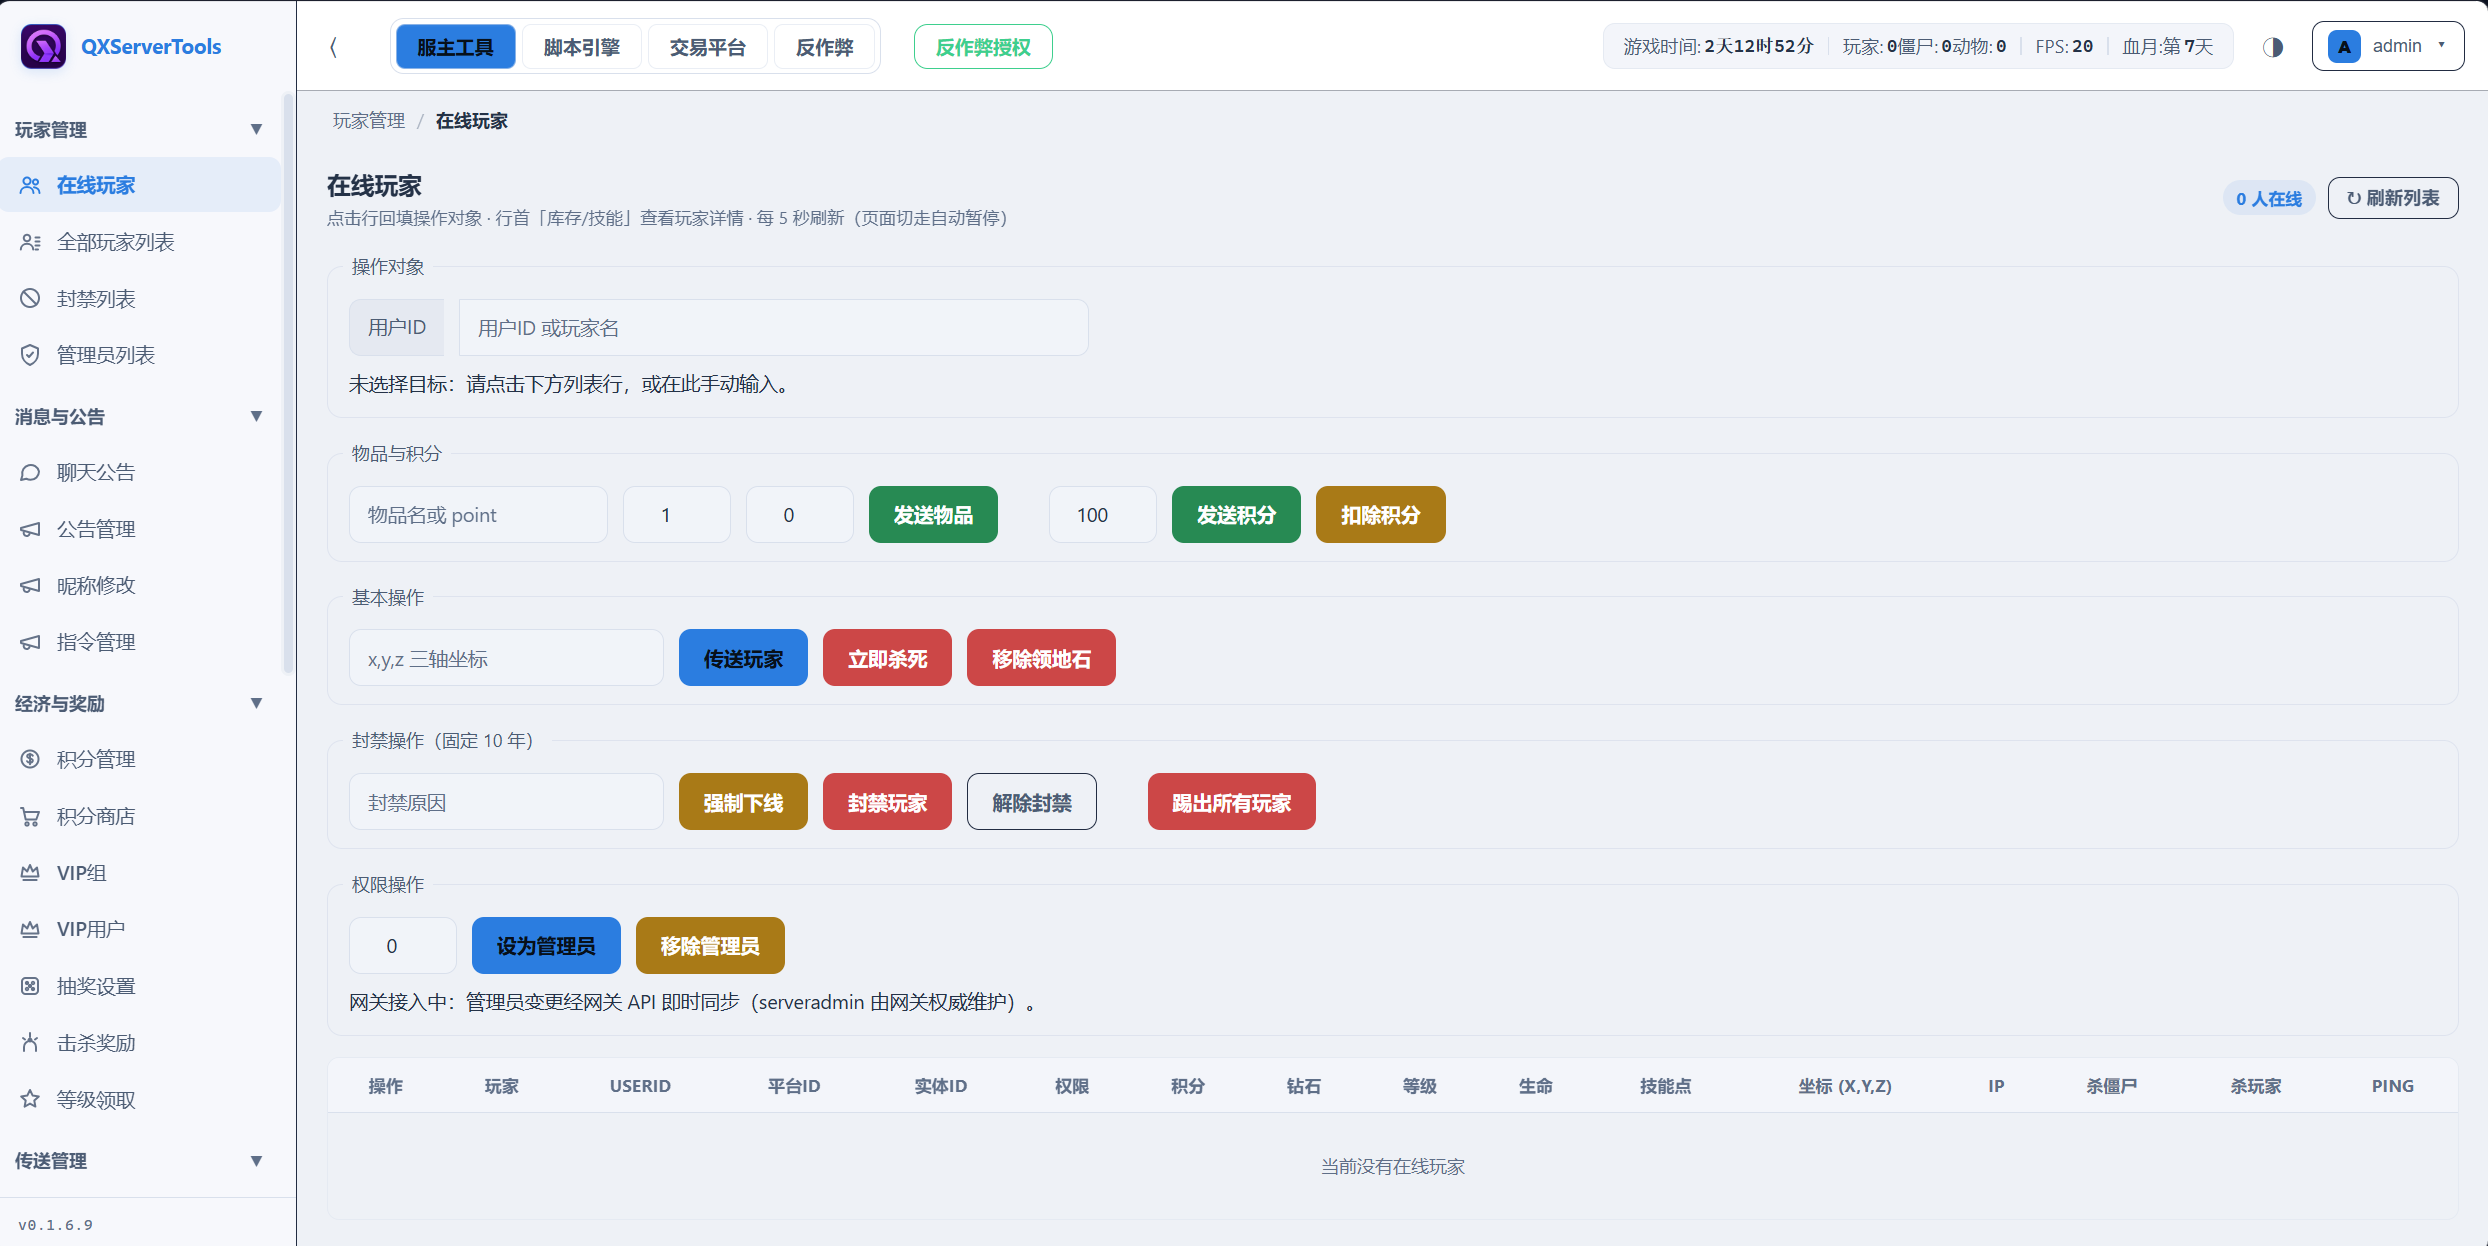Focus the 封禁原因 input field

click(506, 802)
